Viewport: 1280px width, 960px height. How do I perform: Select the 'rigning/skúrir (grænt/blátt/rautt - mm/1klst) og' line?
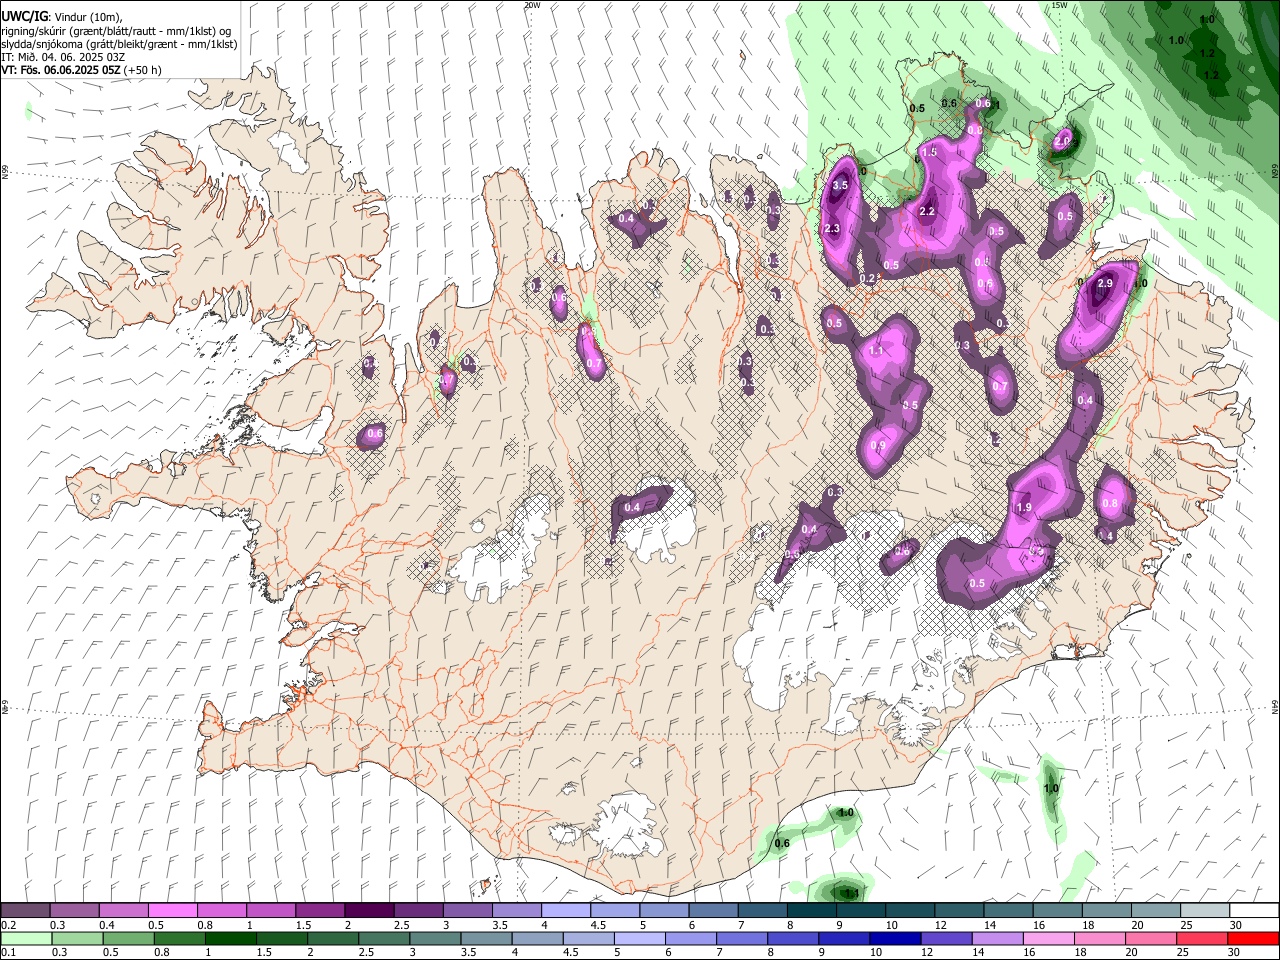point(116,31)
